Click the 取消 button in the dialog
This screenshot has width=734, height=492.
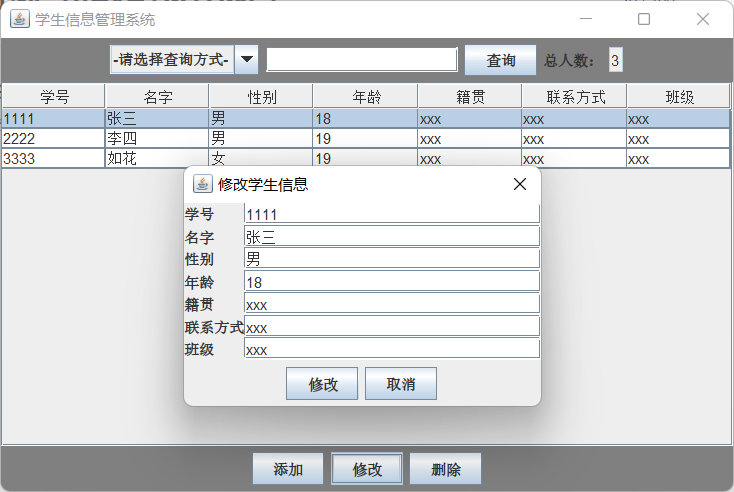tap(401, 384)
